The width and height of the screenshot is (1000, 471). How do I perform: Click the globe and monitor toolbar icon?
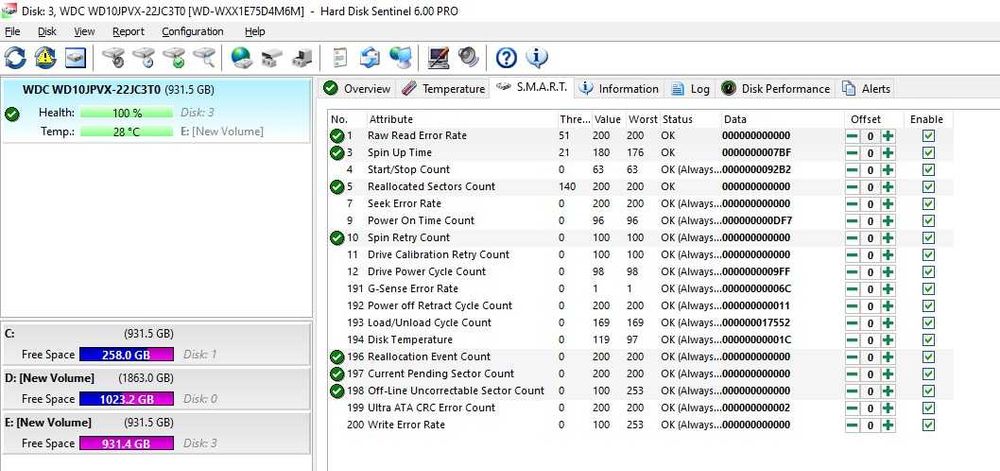coord(401,58)
